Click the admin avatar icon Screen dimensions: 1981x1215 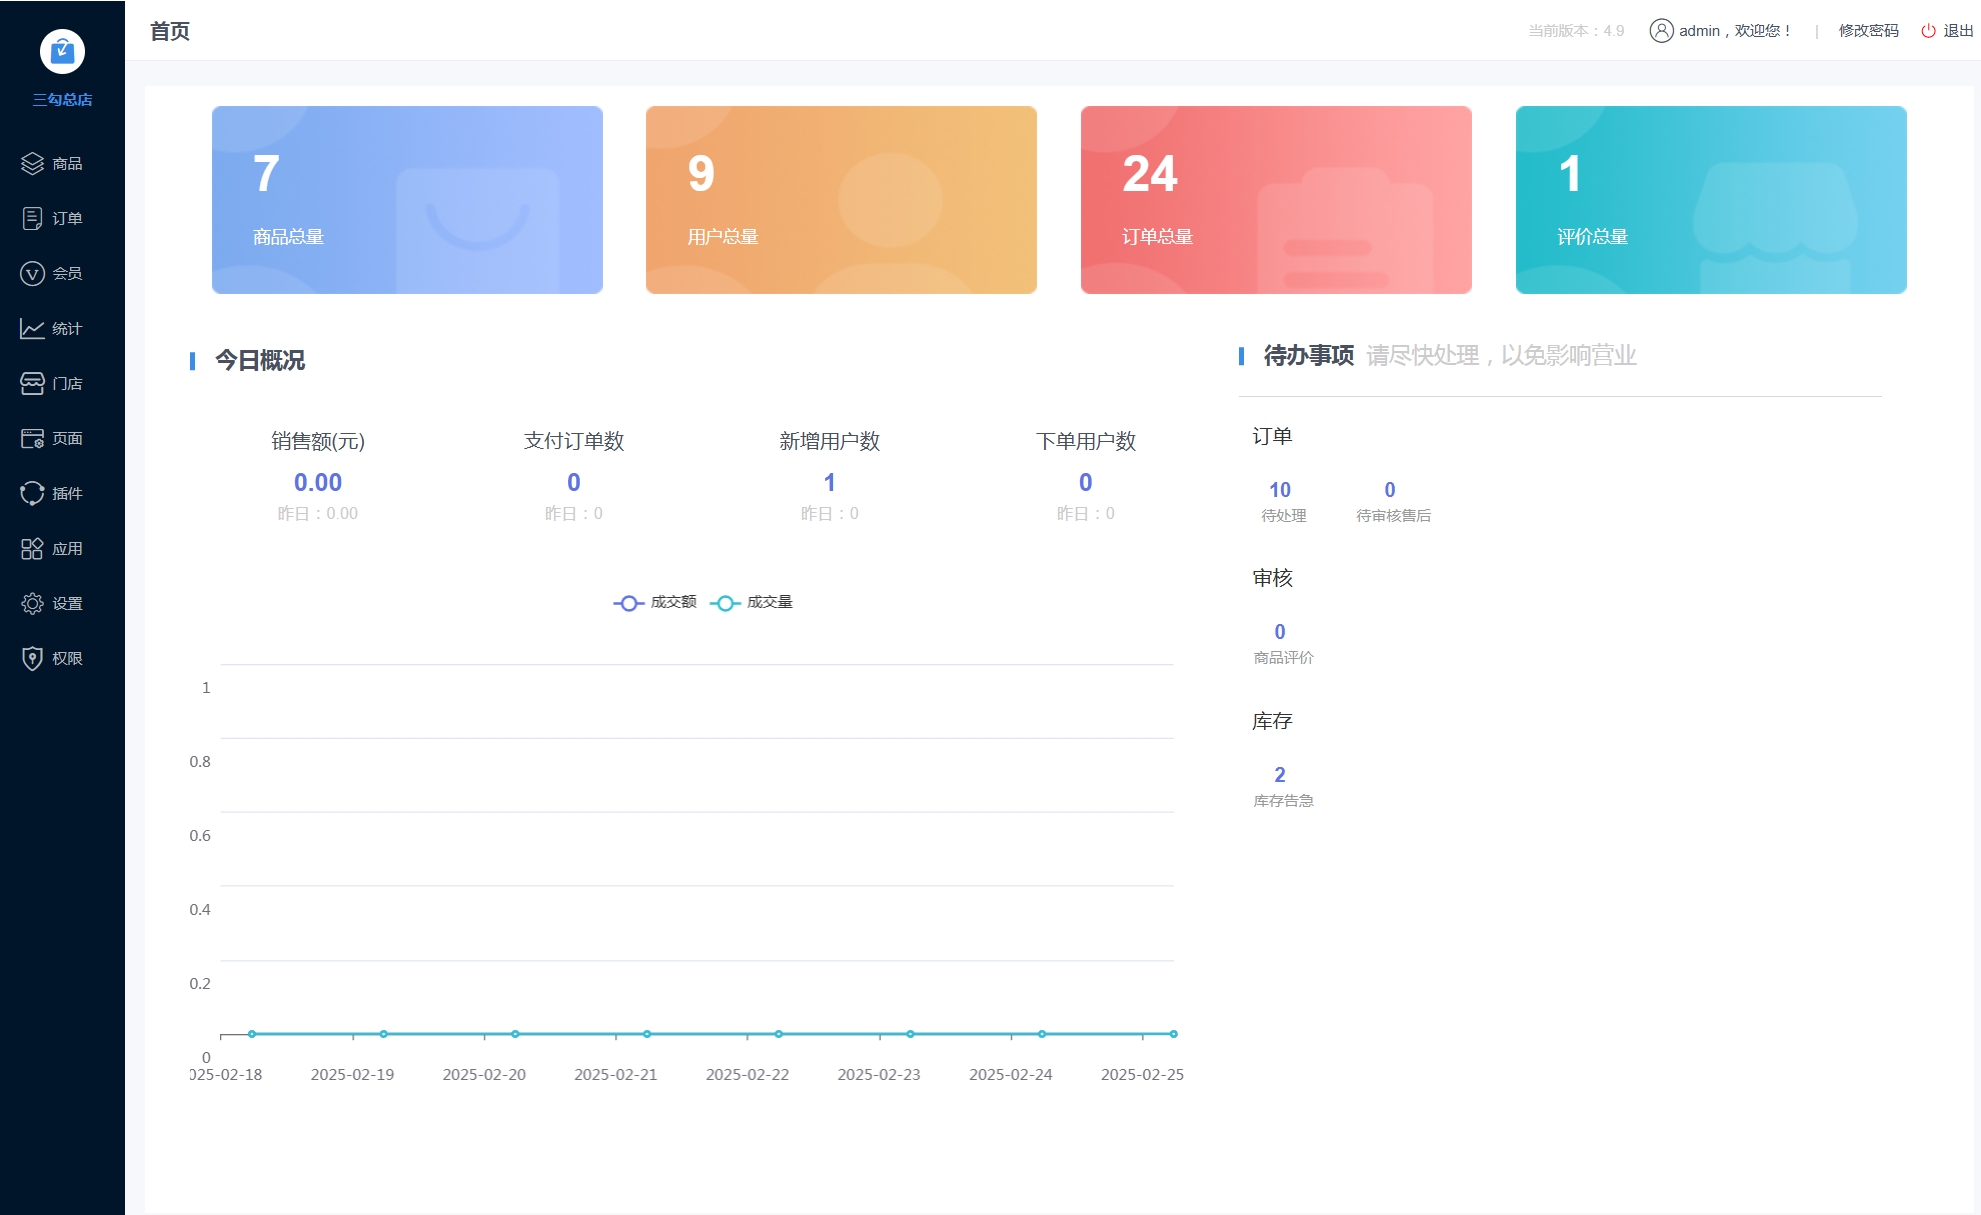click(x=1661, y=30)
